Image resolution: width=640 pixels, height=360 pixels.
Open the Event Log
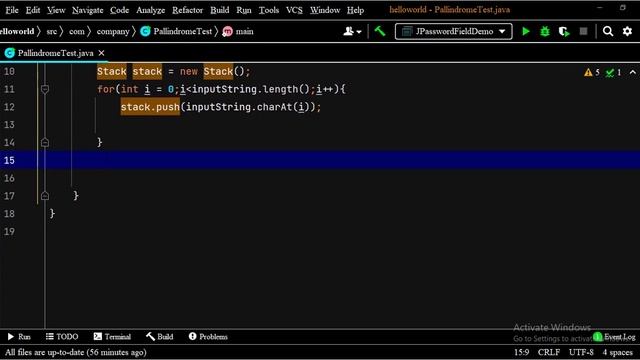click(x=614, y=337)
